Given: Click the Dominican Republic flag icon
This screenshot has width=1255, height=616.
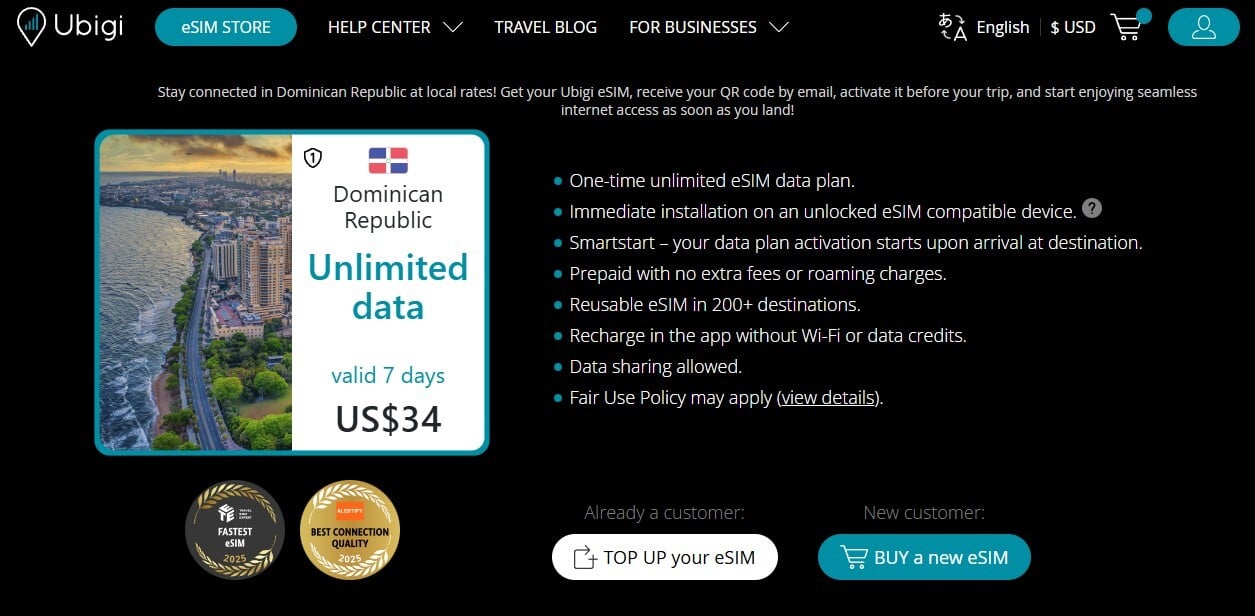Looking at the screenshot, I should [388, 160].
